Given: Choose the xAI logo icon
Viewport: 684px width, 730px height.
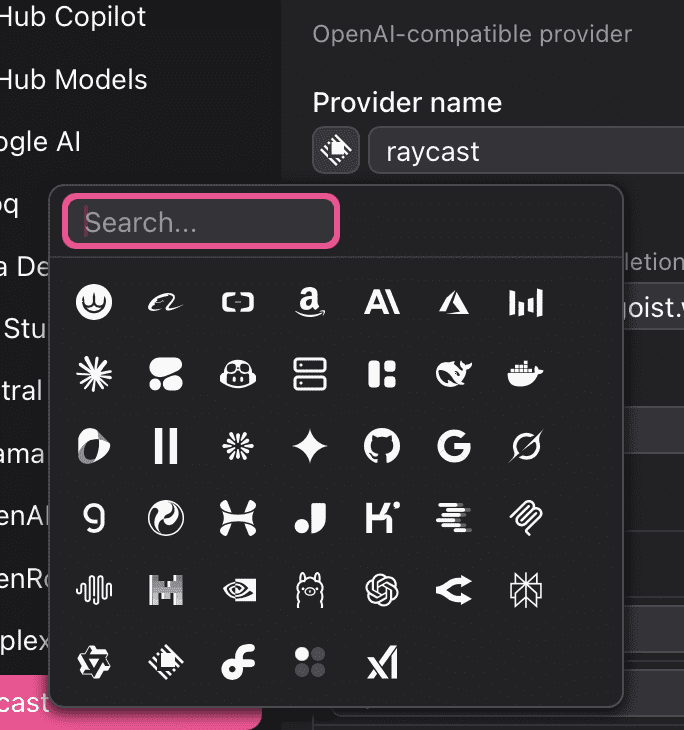Looking at the screenshot, I should pyautogui.click(x=382, y=662).
